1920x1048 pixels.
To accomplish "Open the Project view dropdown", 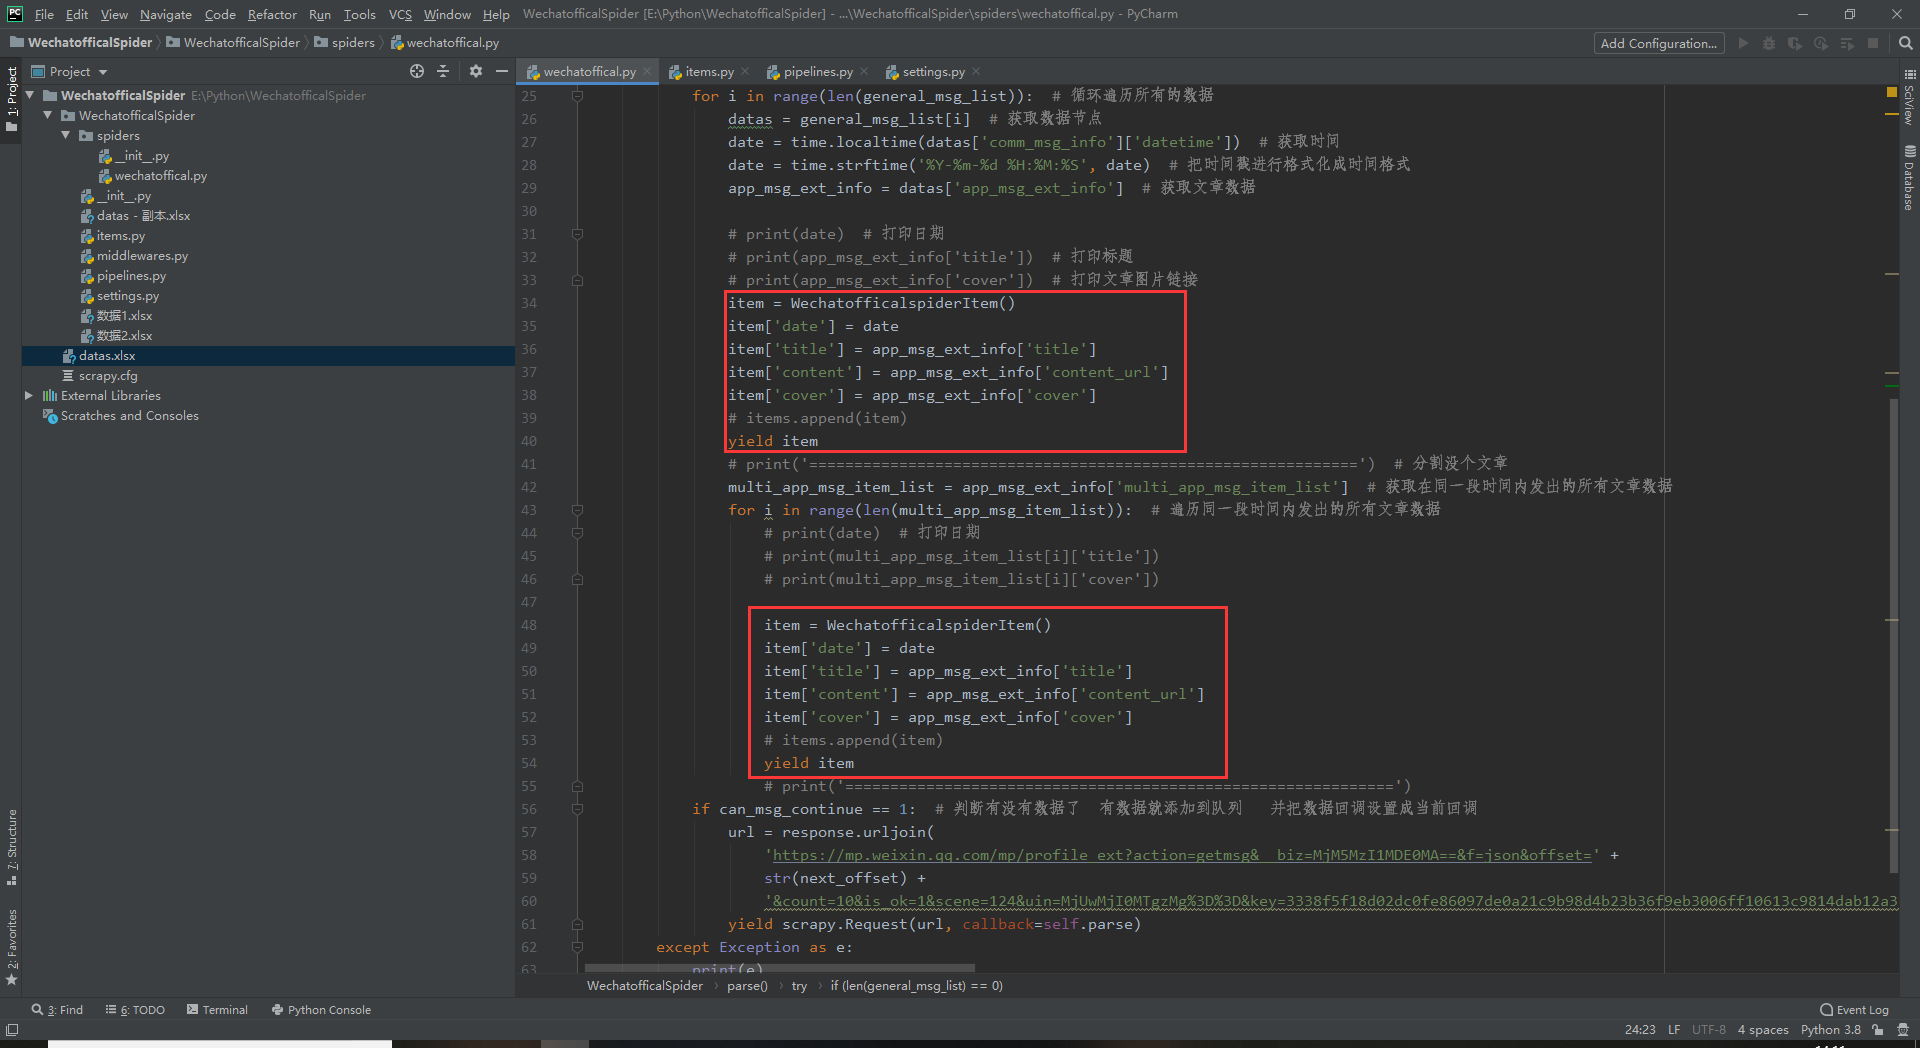I will [102, 72].
